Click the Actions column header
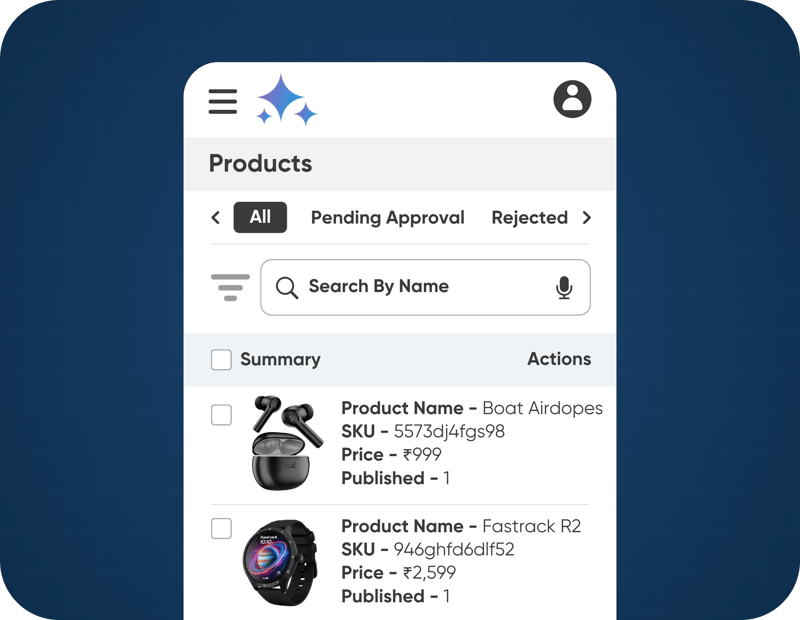The image size is (800, 620). tap(559, 359)
